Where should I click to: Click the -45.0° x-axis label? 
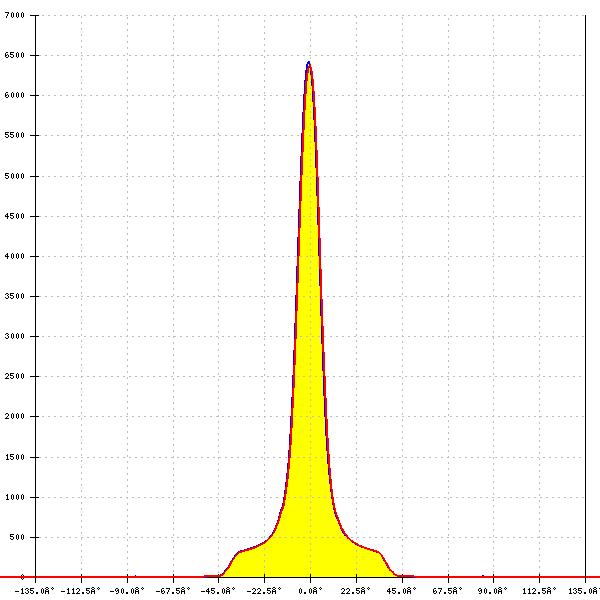(218, 591)
